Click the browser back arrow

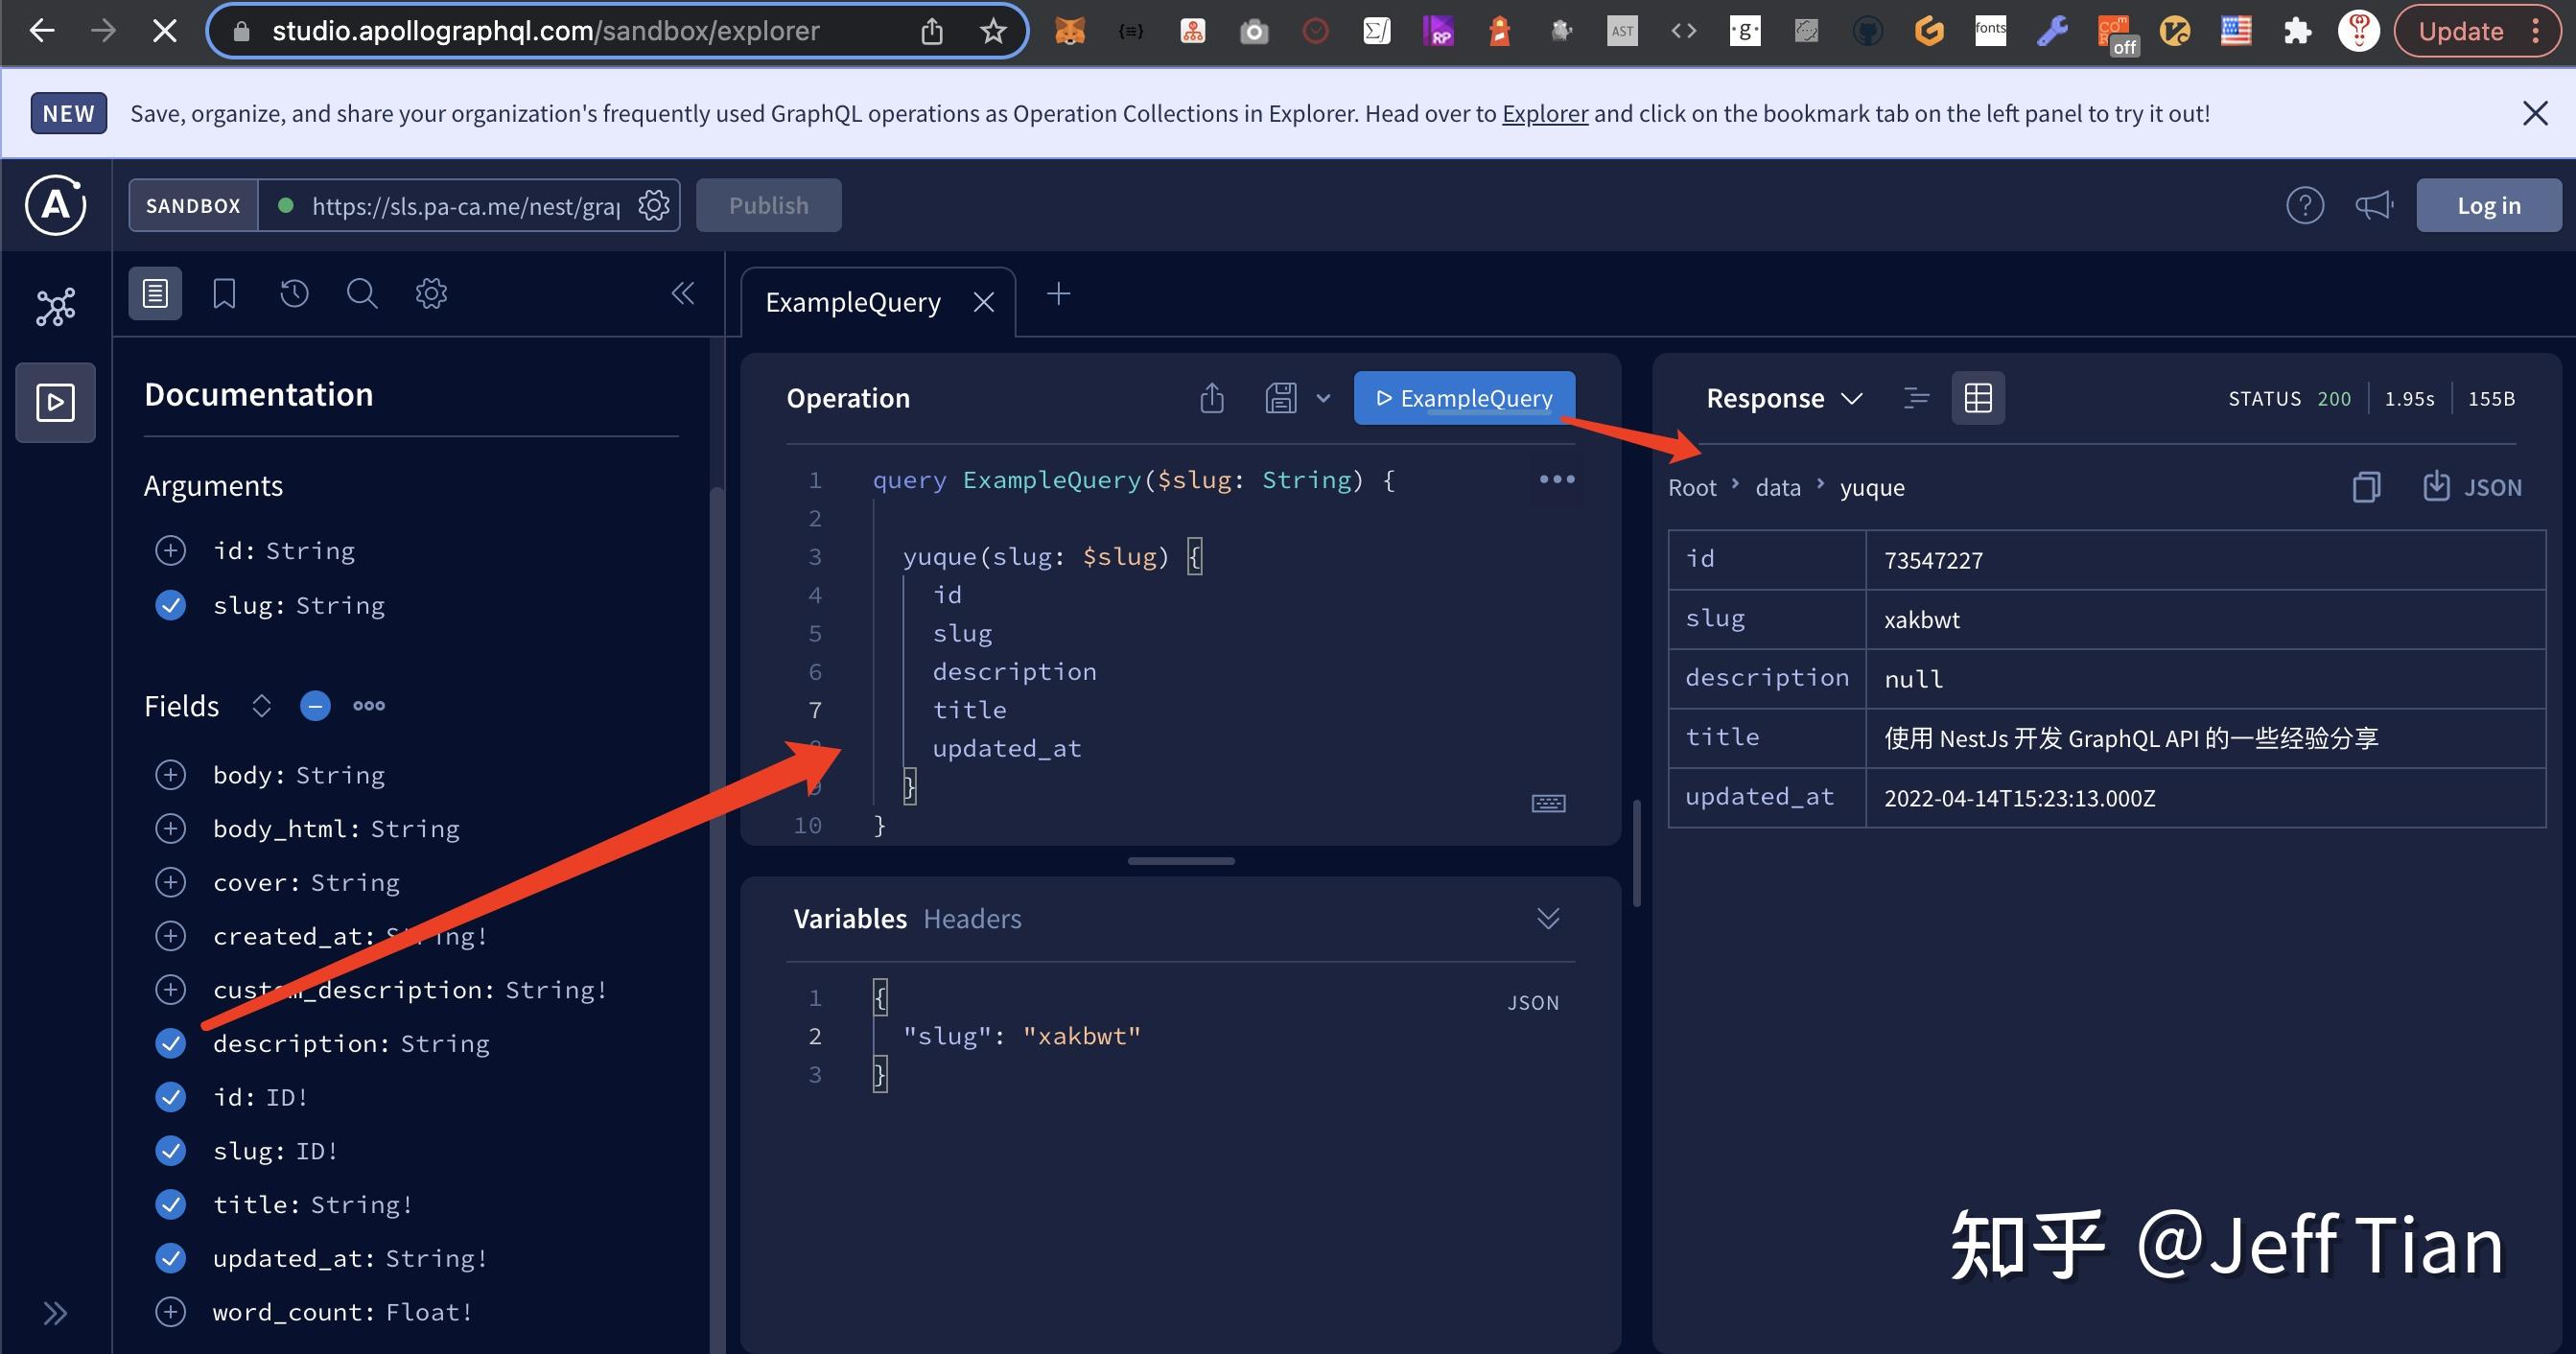point(41,30)
